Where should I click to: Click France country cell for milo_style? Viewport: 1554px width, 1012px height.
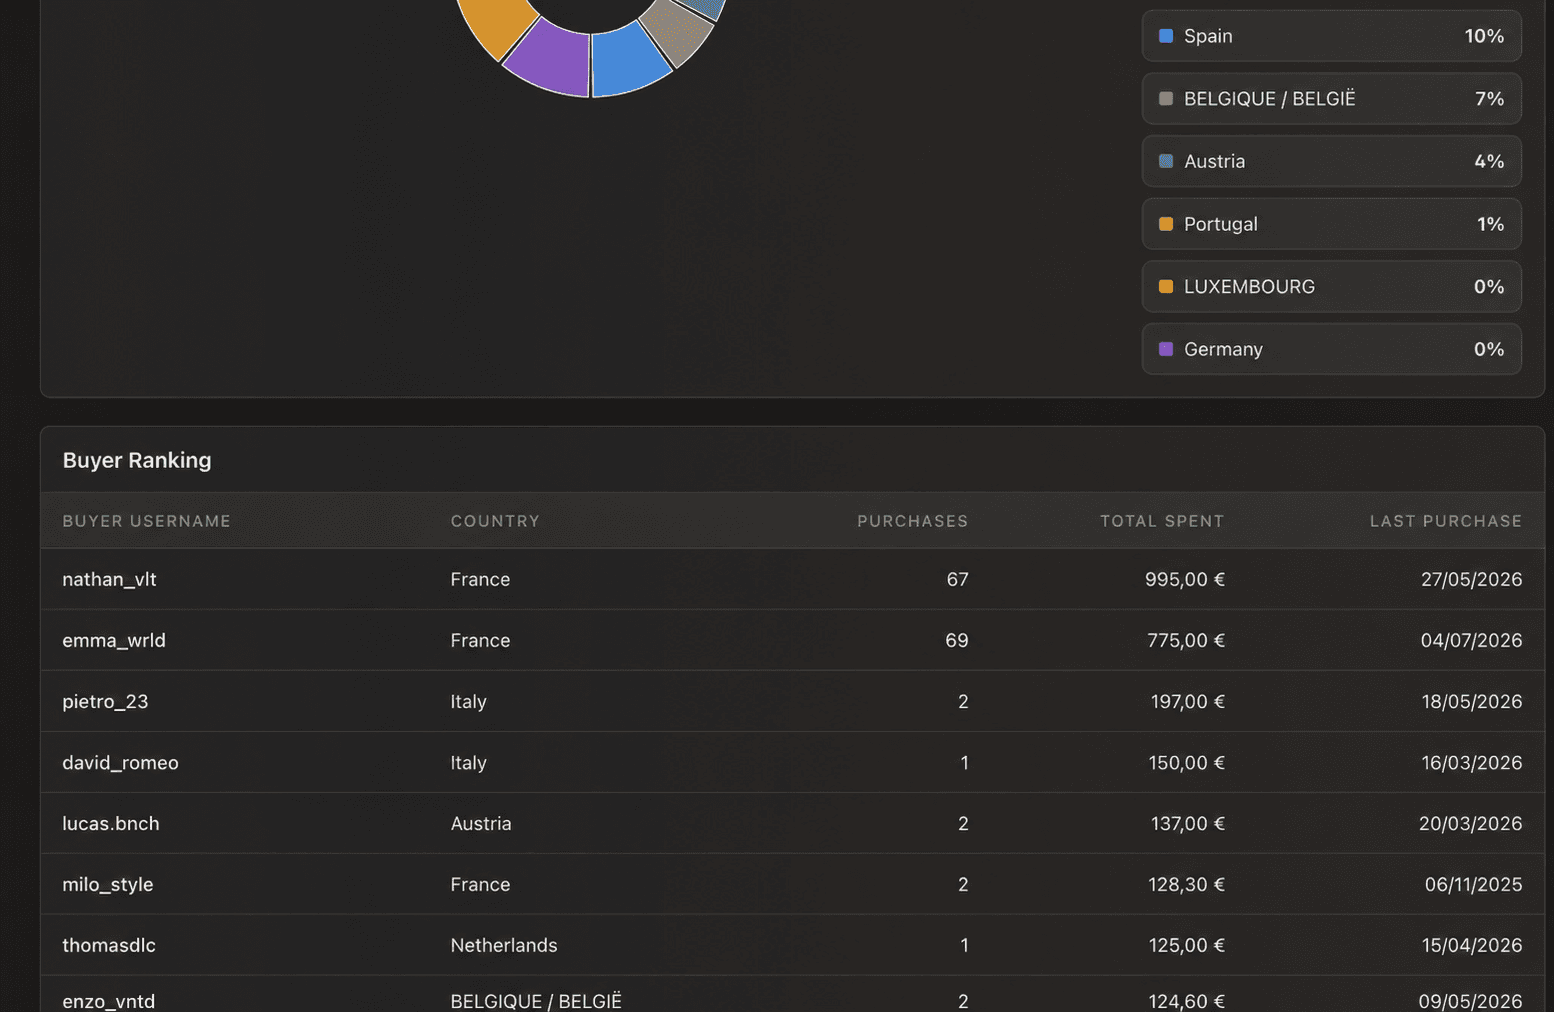point(480,884)
